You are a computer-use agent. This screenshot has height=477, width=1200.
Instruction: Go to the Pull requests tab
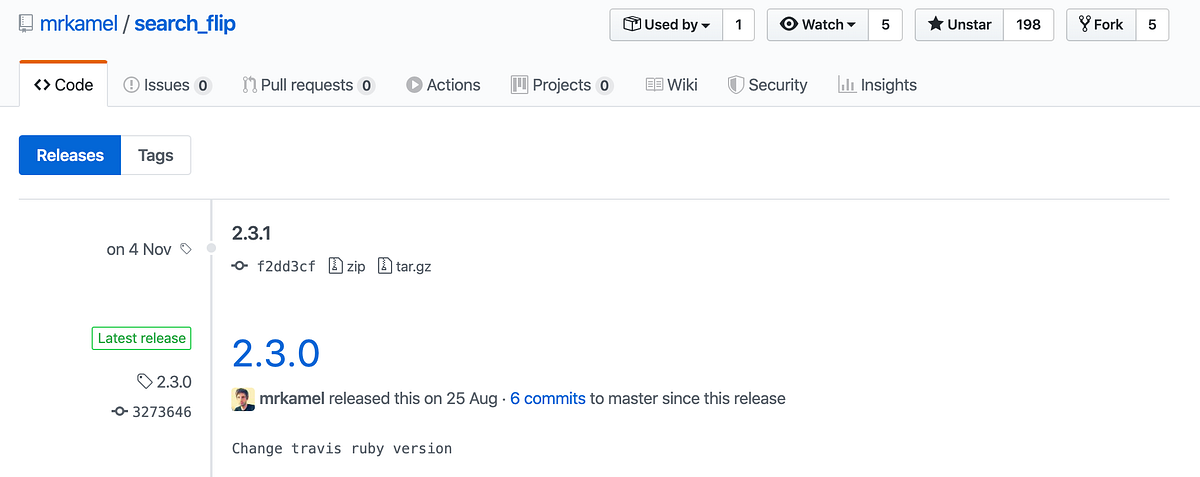pos(308,85)
